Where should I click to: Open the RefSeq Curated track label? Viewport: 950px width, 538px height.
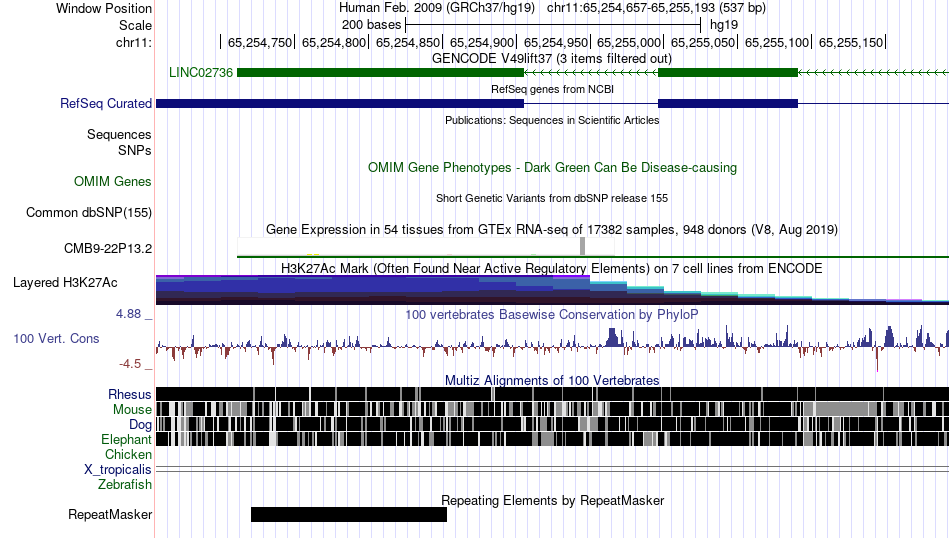click(106, 104)
